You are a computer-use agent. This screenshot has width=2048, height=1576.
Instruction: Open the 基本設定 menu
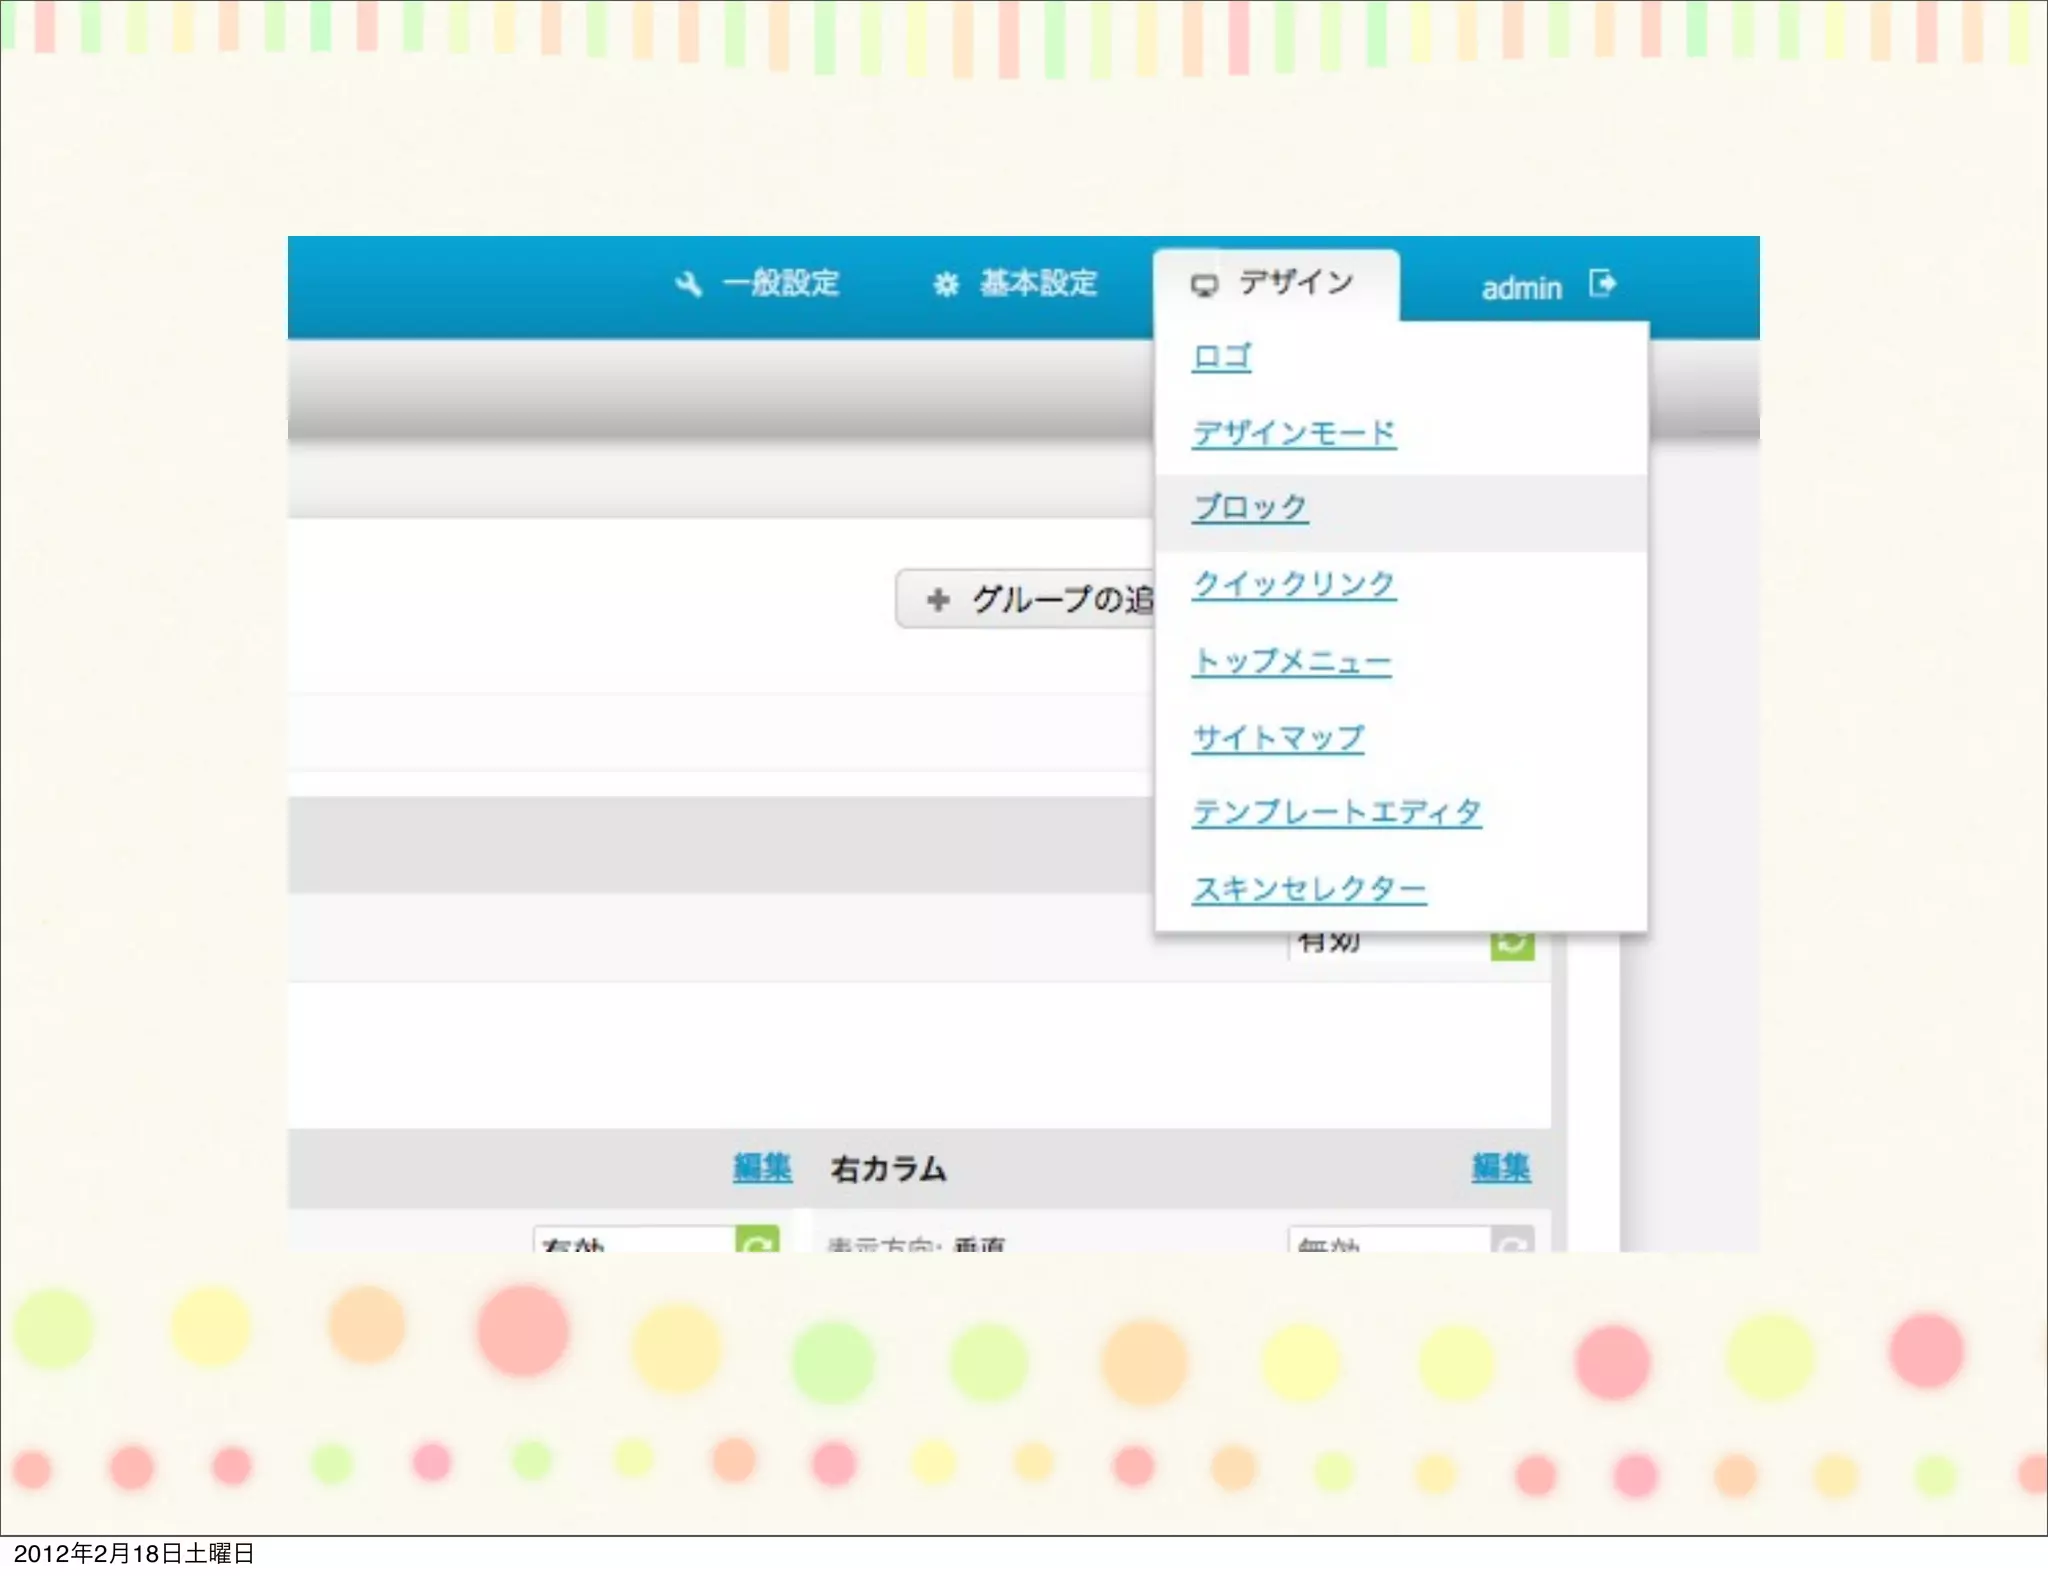(x=1016, y=284)
